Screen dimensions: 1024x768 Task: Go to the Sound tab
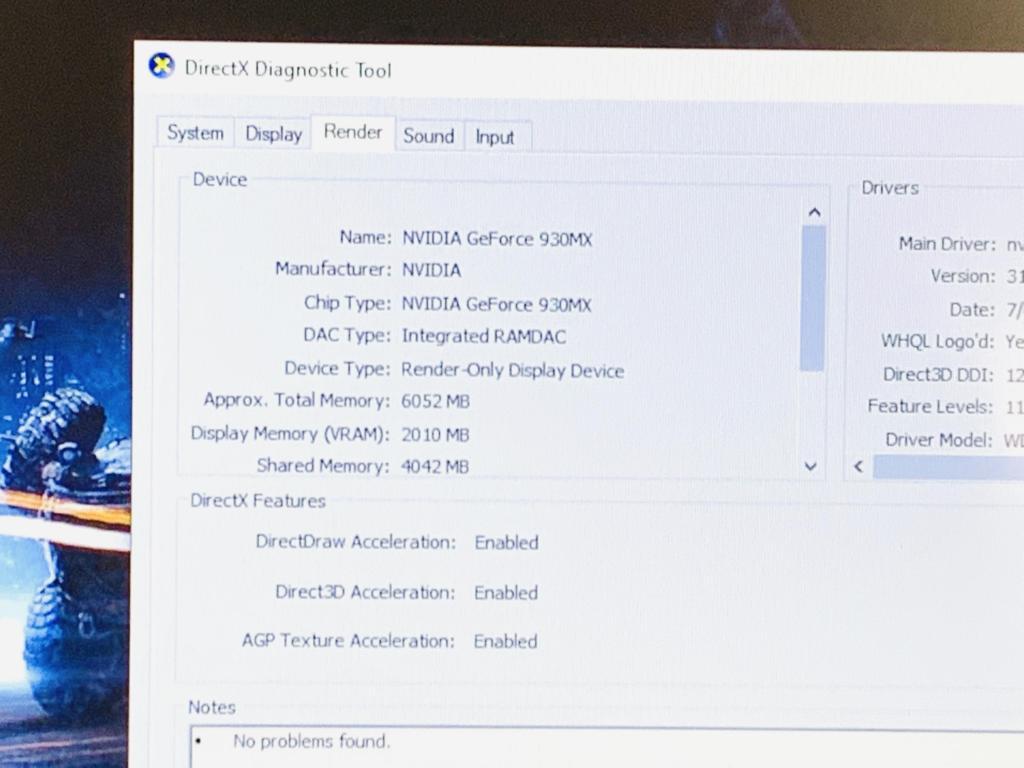click(x=429, y=136)
